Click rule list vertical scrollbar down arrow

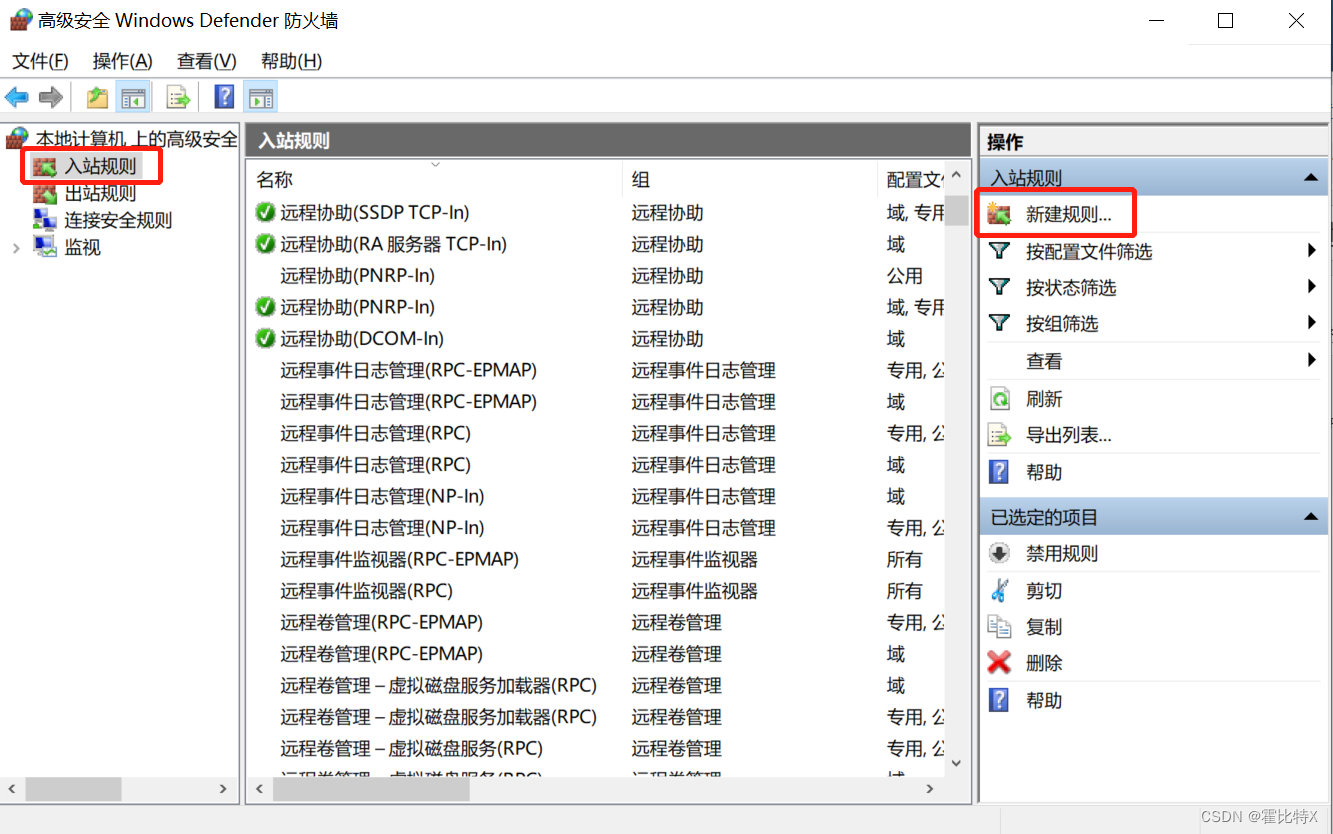tap(956, 763)
